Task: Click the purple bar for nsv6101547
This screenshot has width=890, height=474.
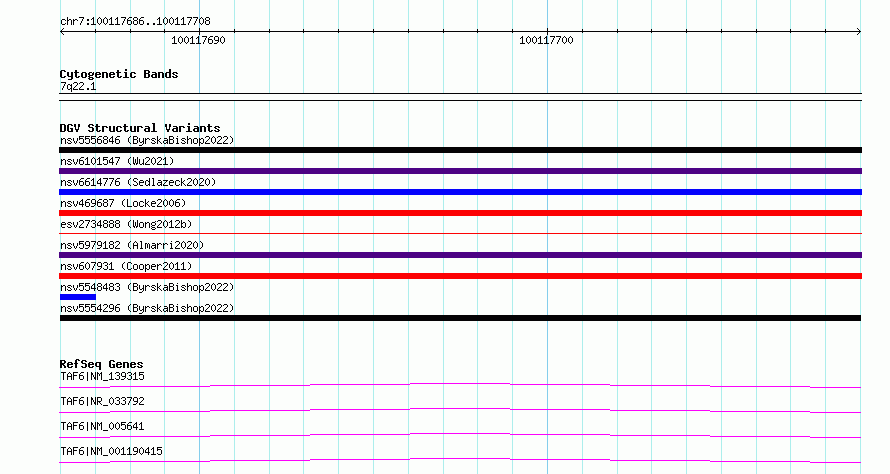Action: point(460,171)
